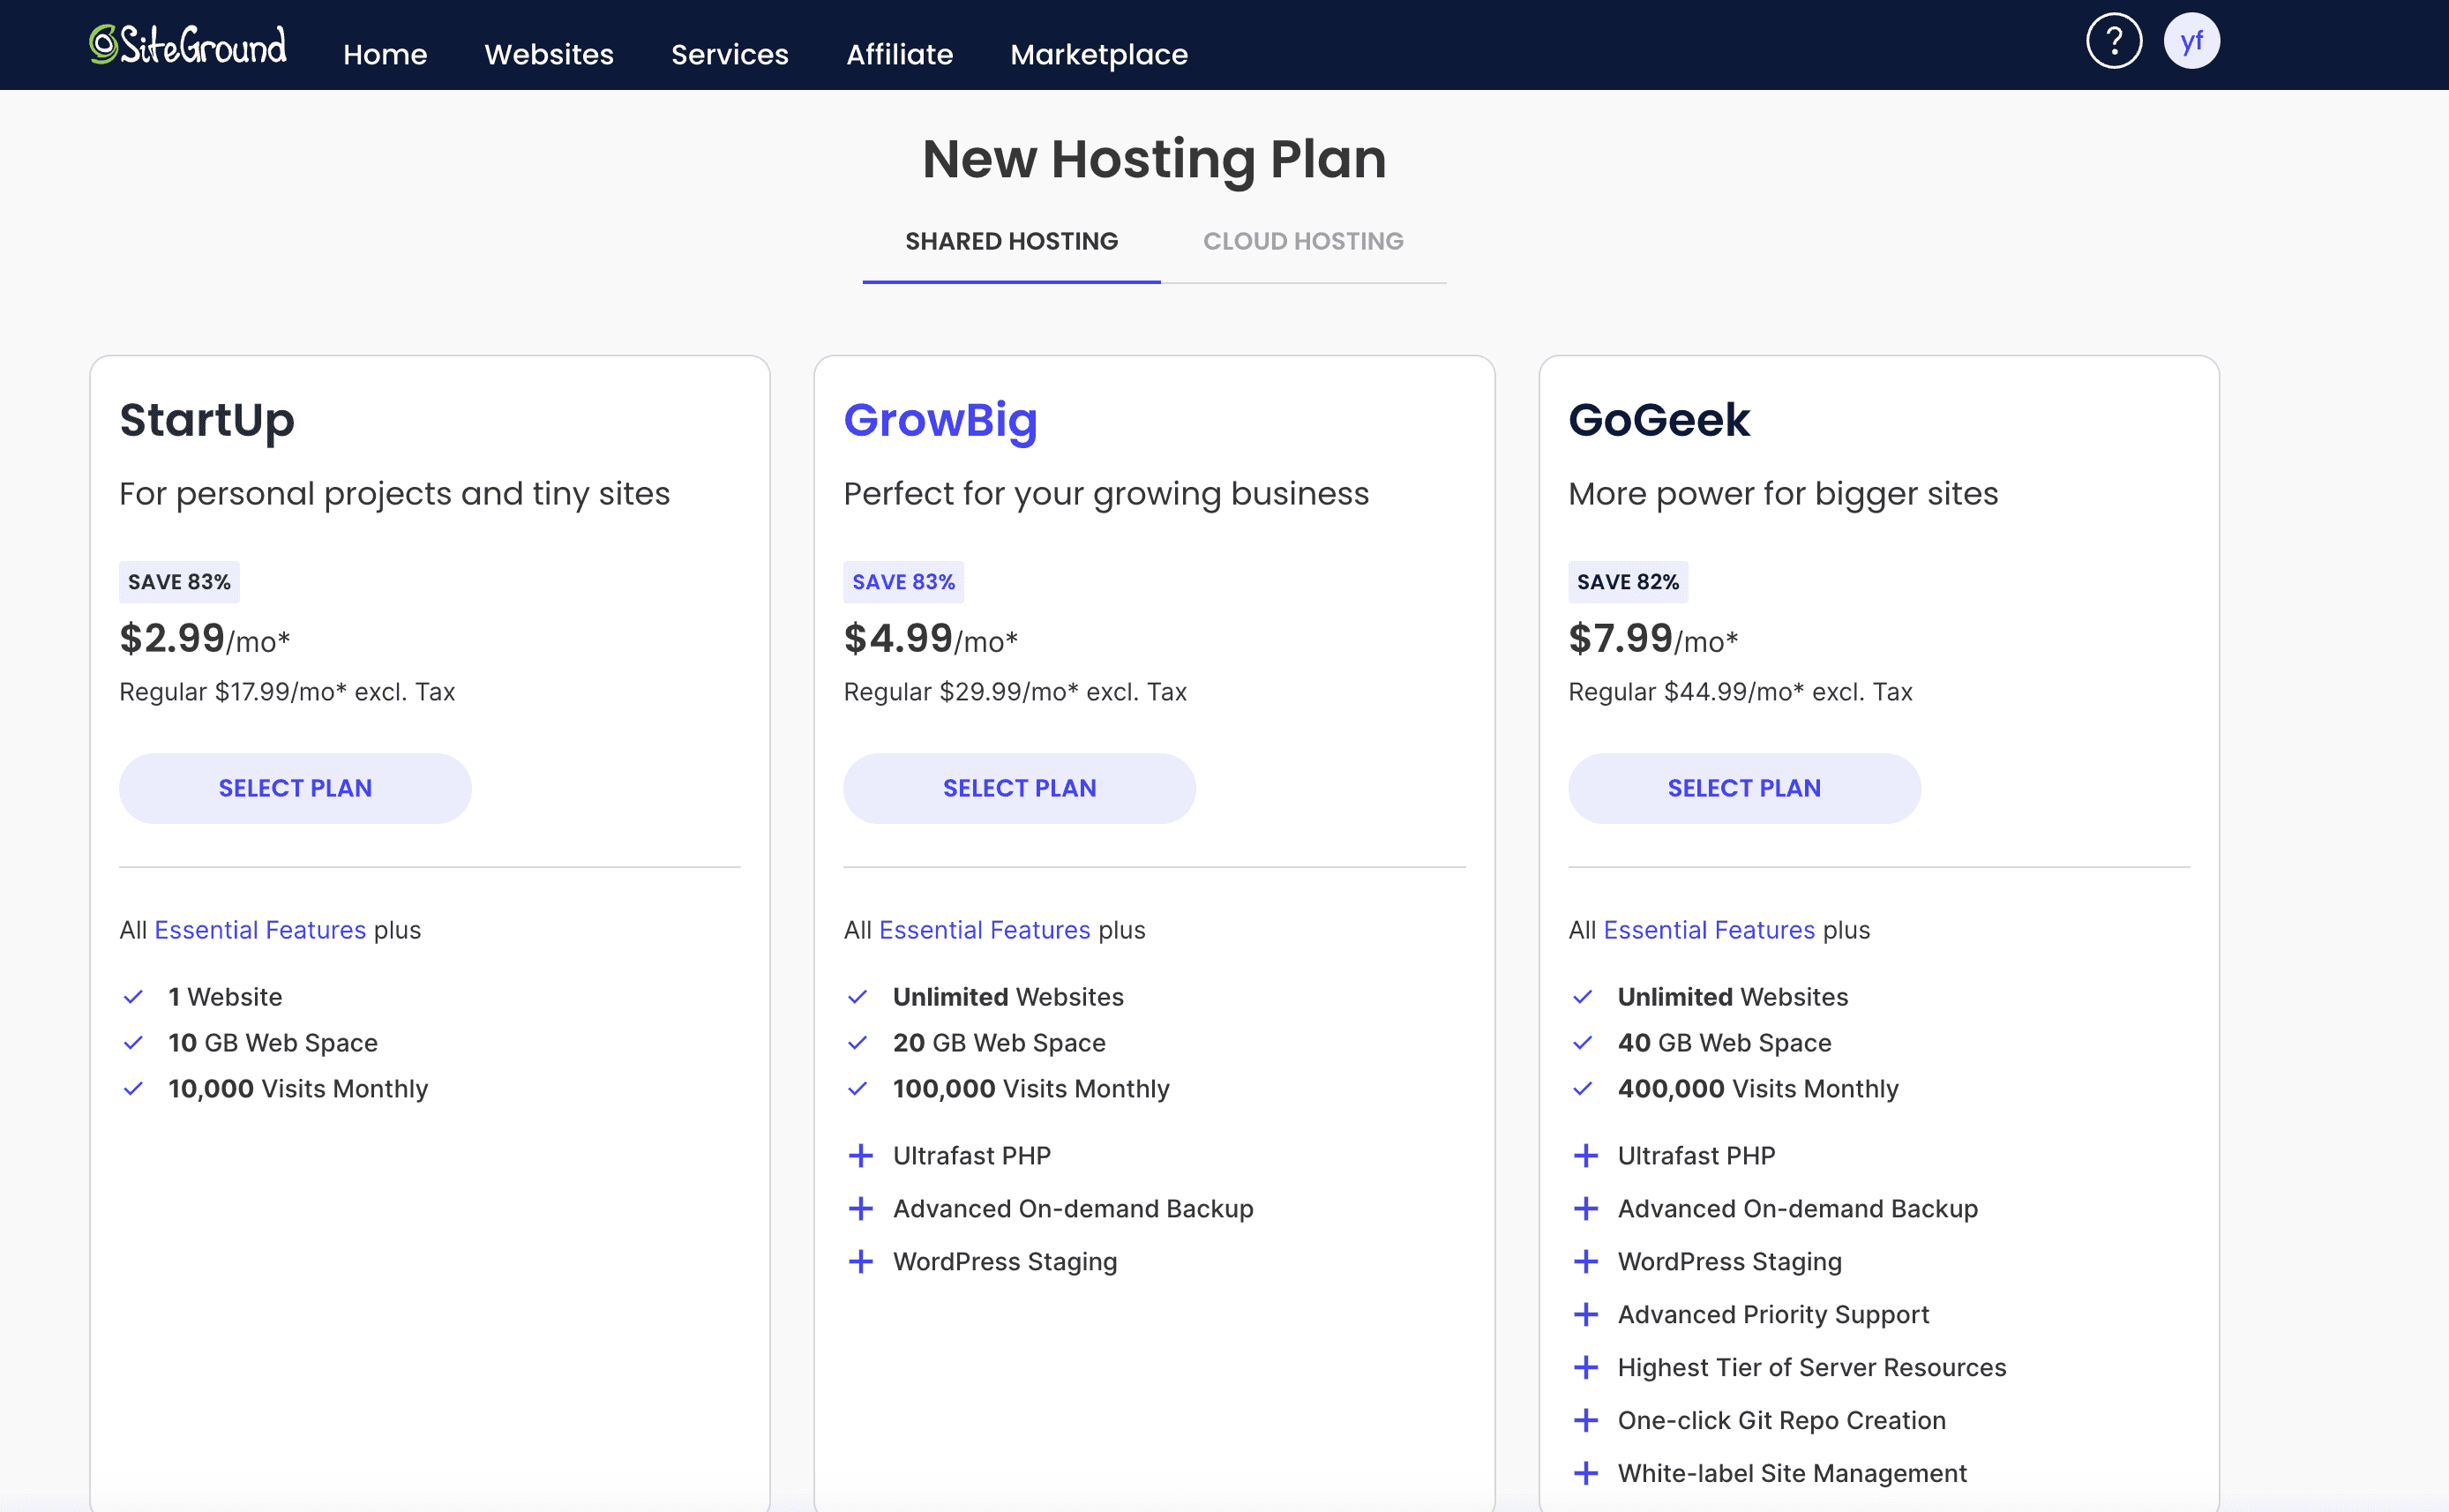Click plus icon beside White-label Site Management
2449x1512 pixels.
pyautogui.click(x=1585, y=1473)
